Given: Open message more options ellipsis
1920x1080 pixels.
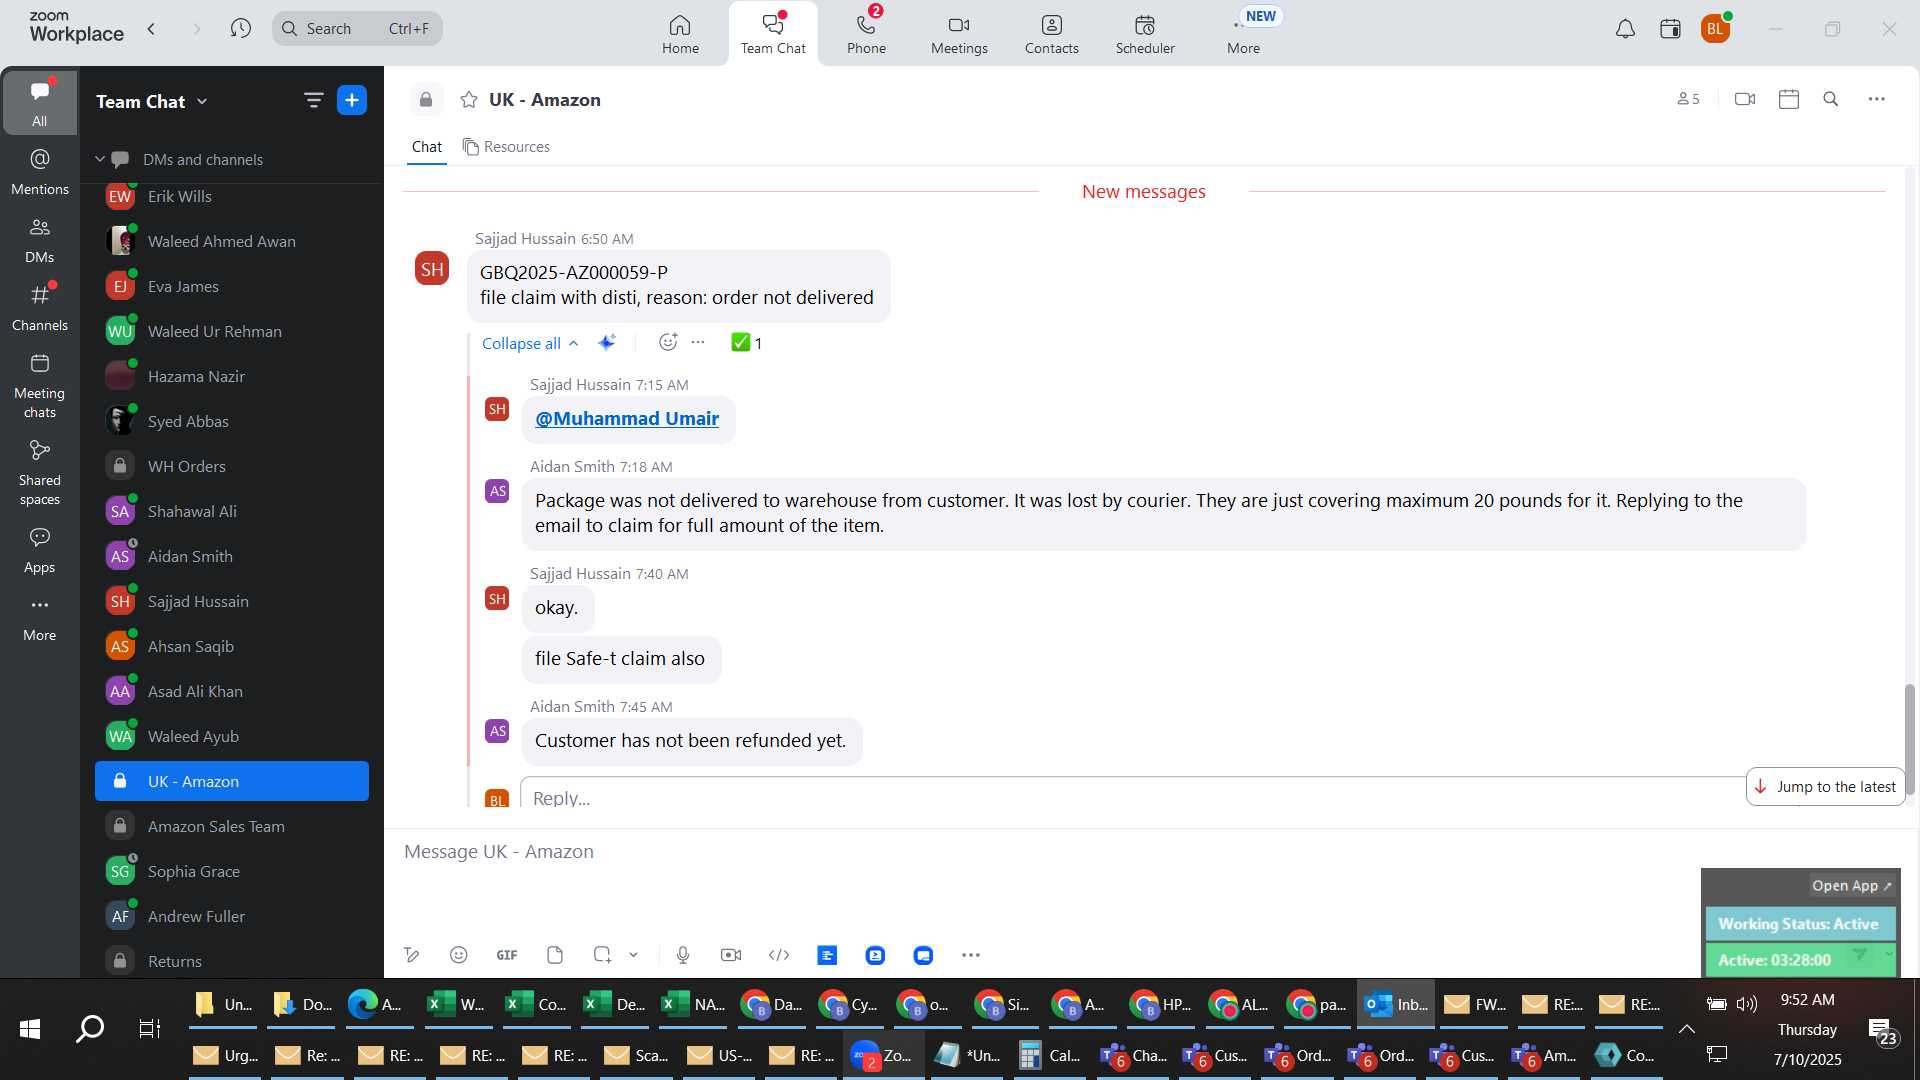Looking at the screenshot, I should [x=698, y=342].
